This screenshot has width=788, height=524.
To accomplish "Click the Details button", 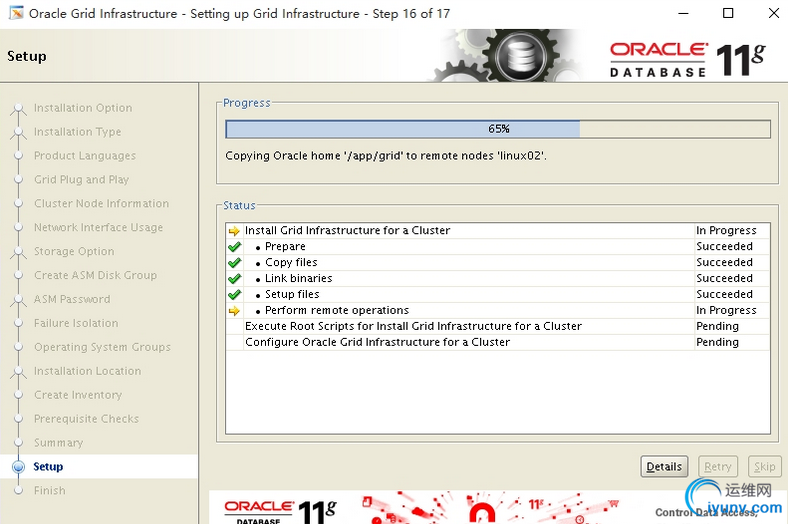I will tap(664, 467).
